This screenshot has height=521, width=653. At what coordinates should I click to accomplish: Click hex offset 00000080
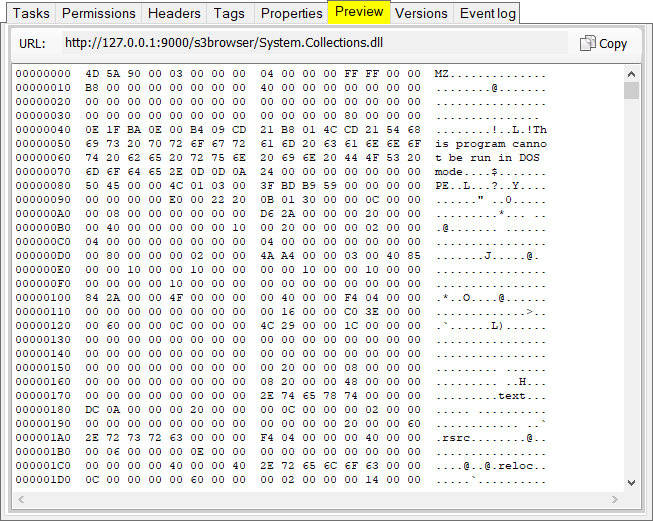(43, 186)
